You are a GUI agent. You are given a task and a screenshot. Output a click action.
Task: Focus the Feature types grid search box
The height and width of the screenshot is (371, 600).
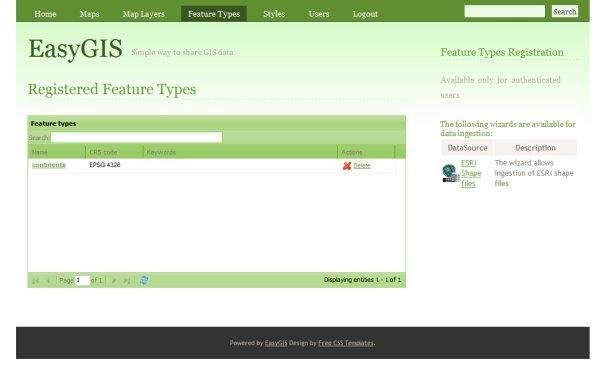136,137
